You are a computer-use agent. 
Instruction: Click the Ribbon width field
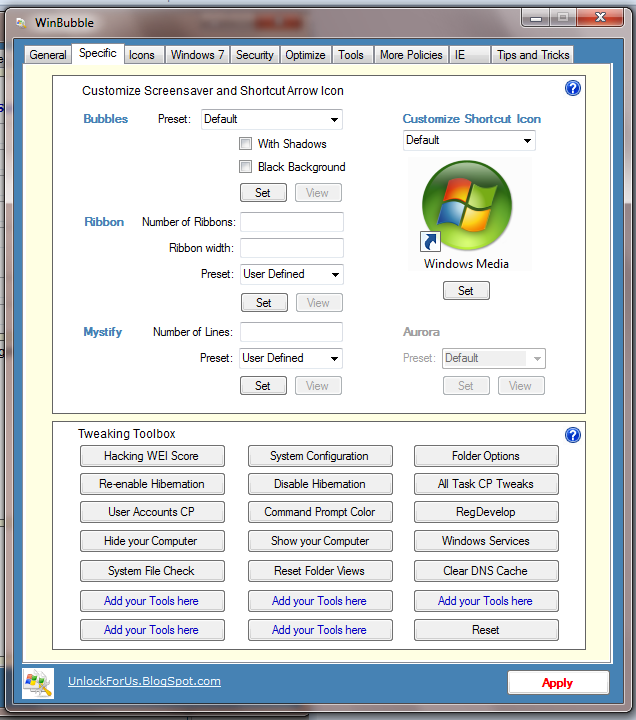tap(292, 248)
